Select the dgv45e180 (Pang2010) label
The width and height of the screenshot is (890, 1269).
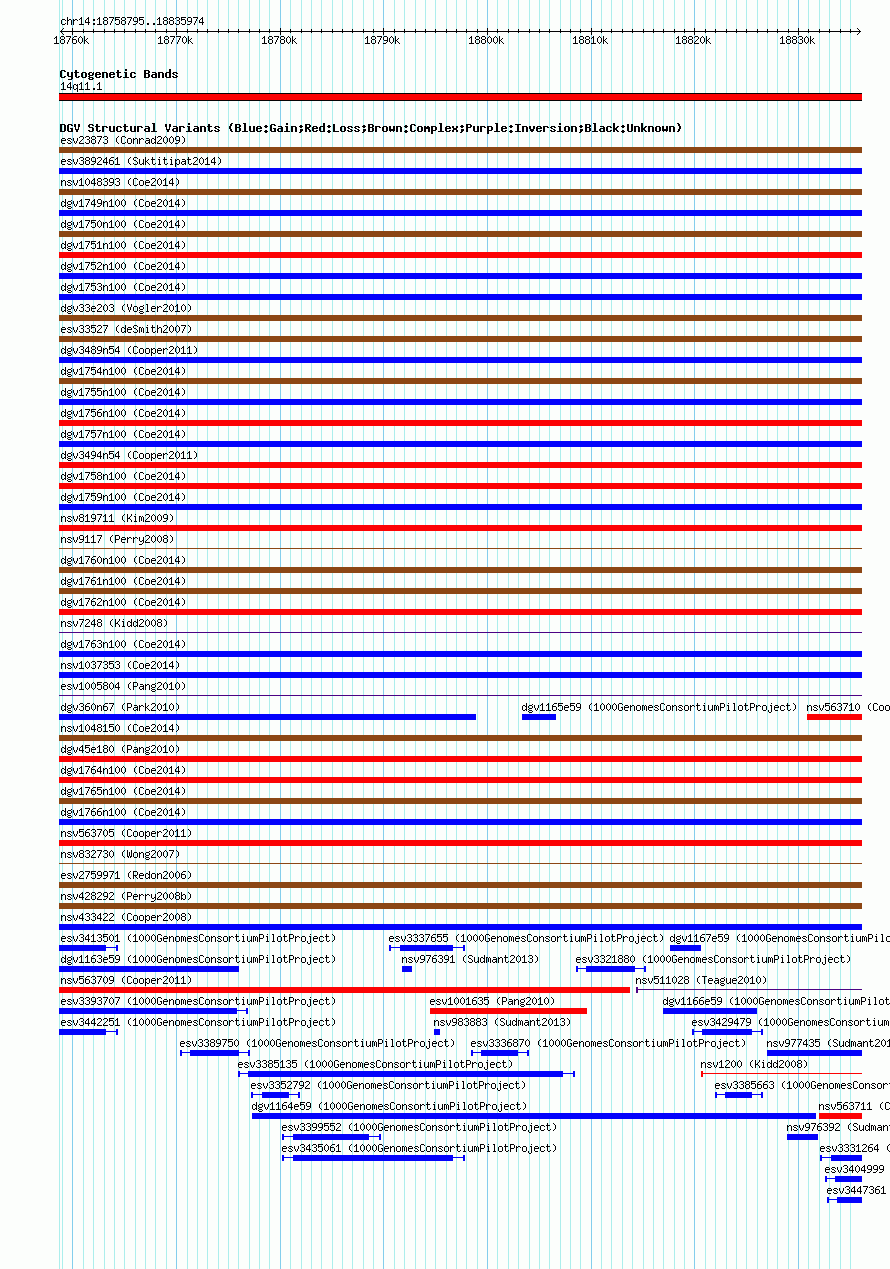coord(120,749)
